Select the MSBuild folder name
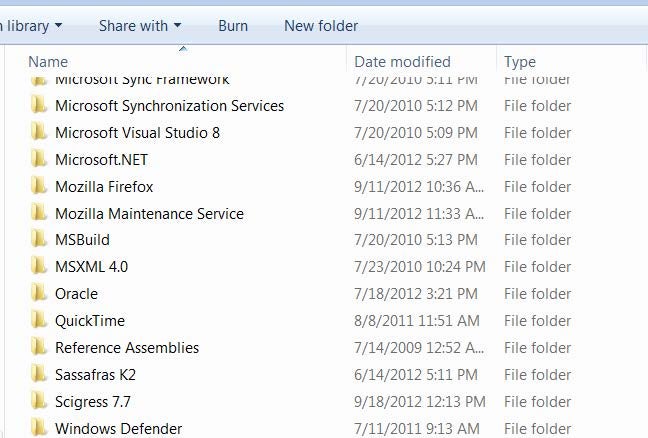The height and width of the screenshot is (438, 648). coord(82,240)
